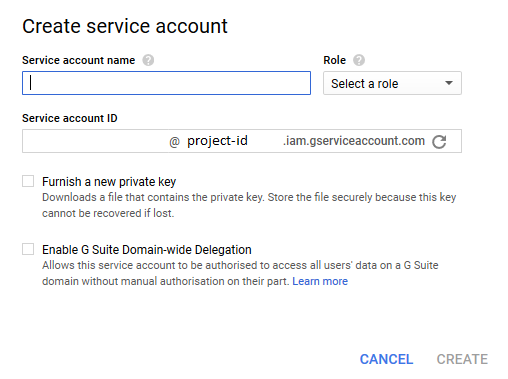Click the Service account name label

point(79,60)
